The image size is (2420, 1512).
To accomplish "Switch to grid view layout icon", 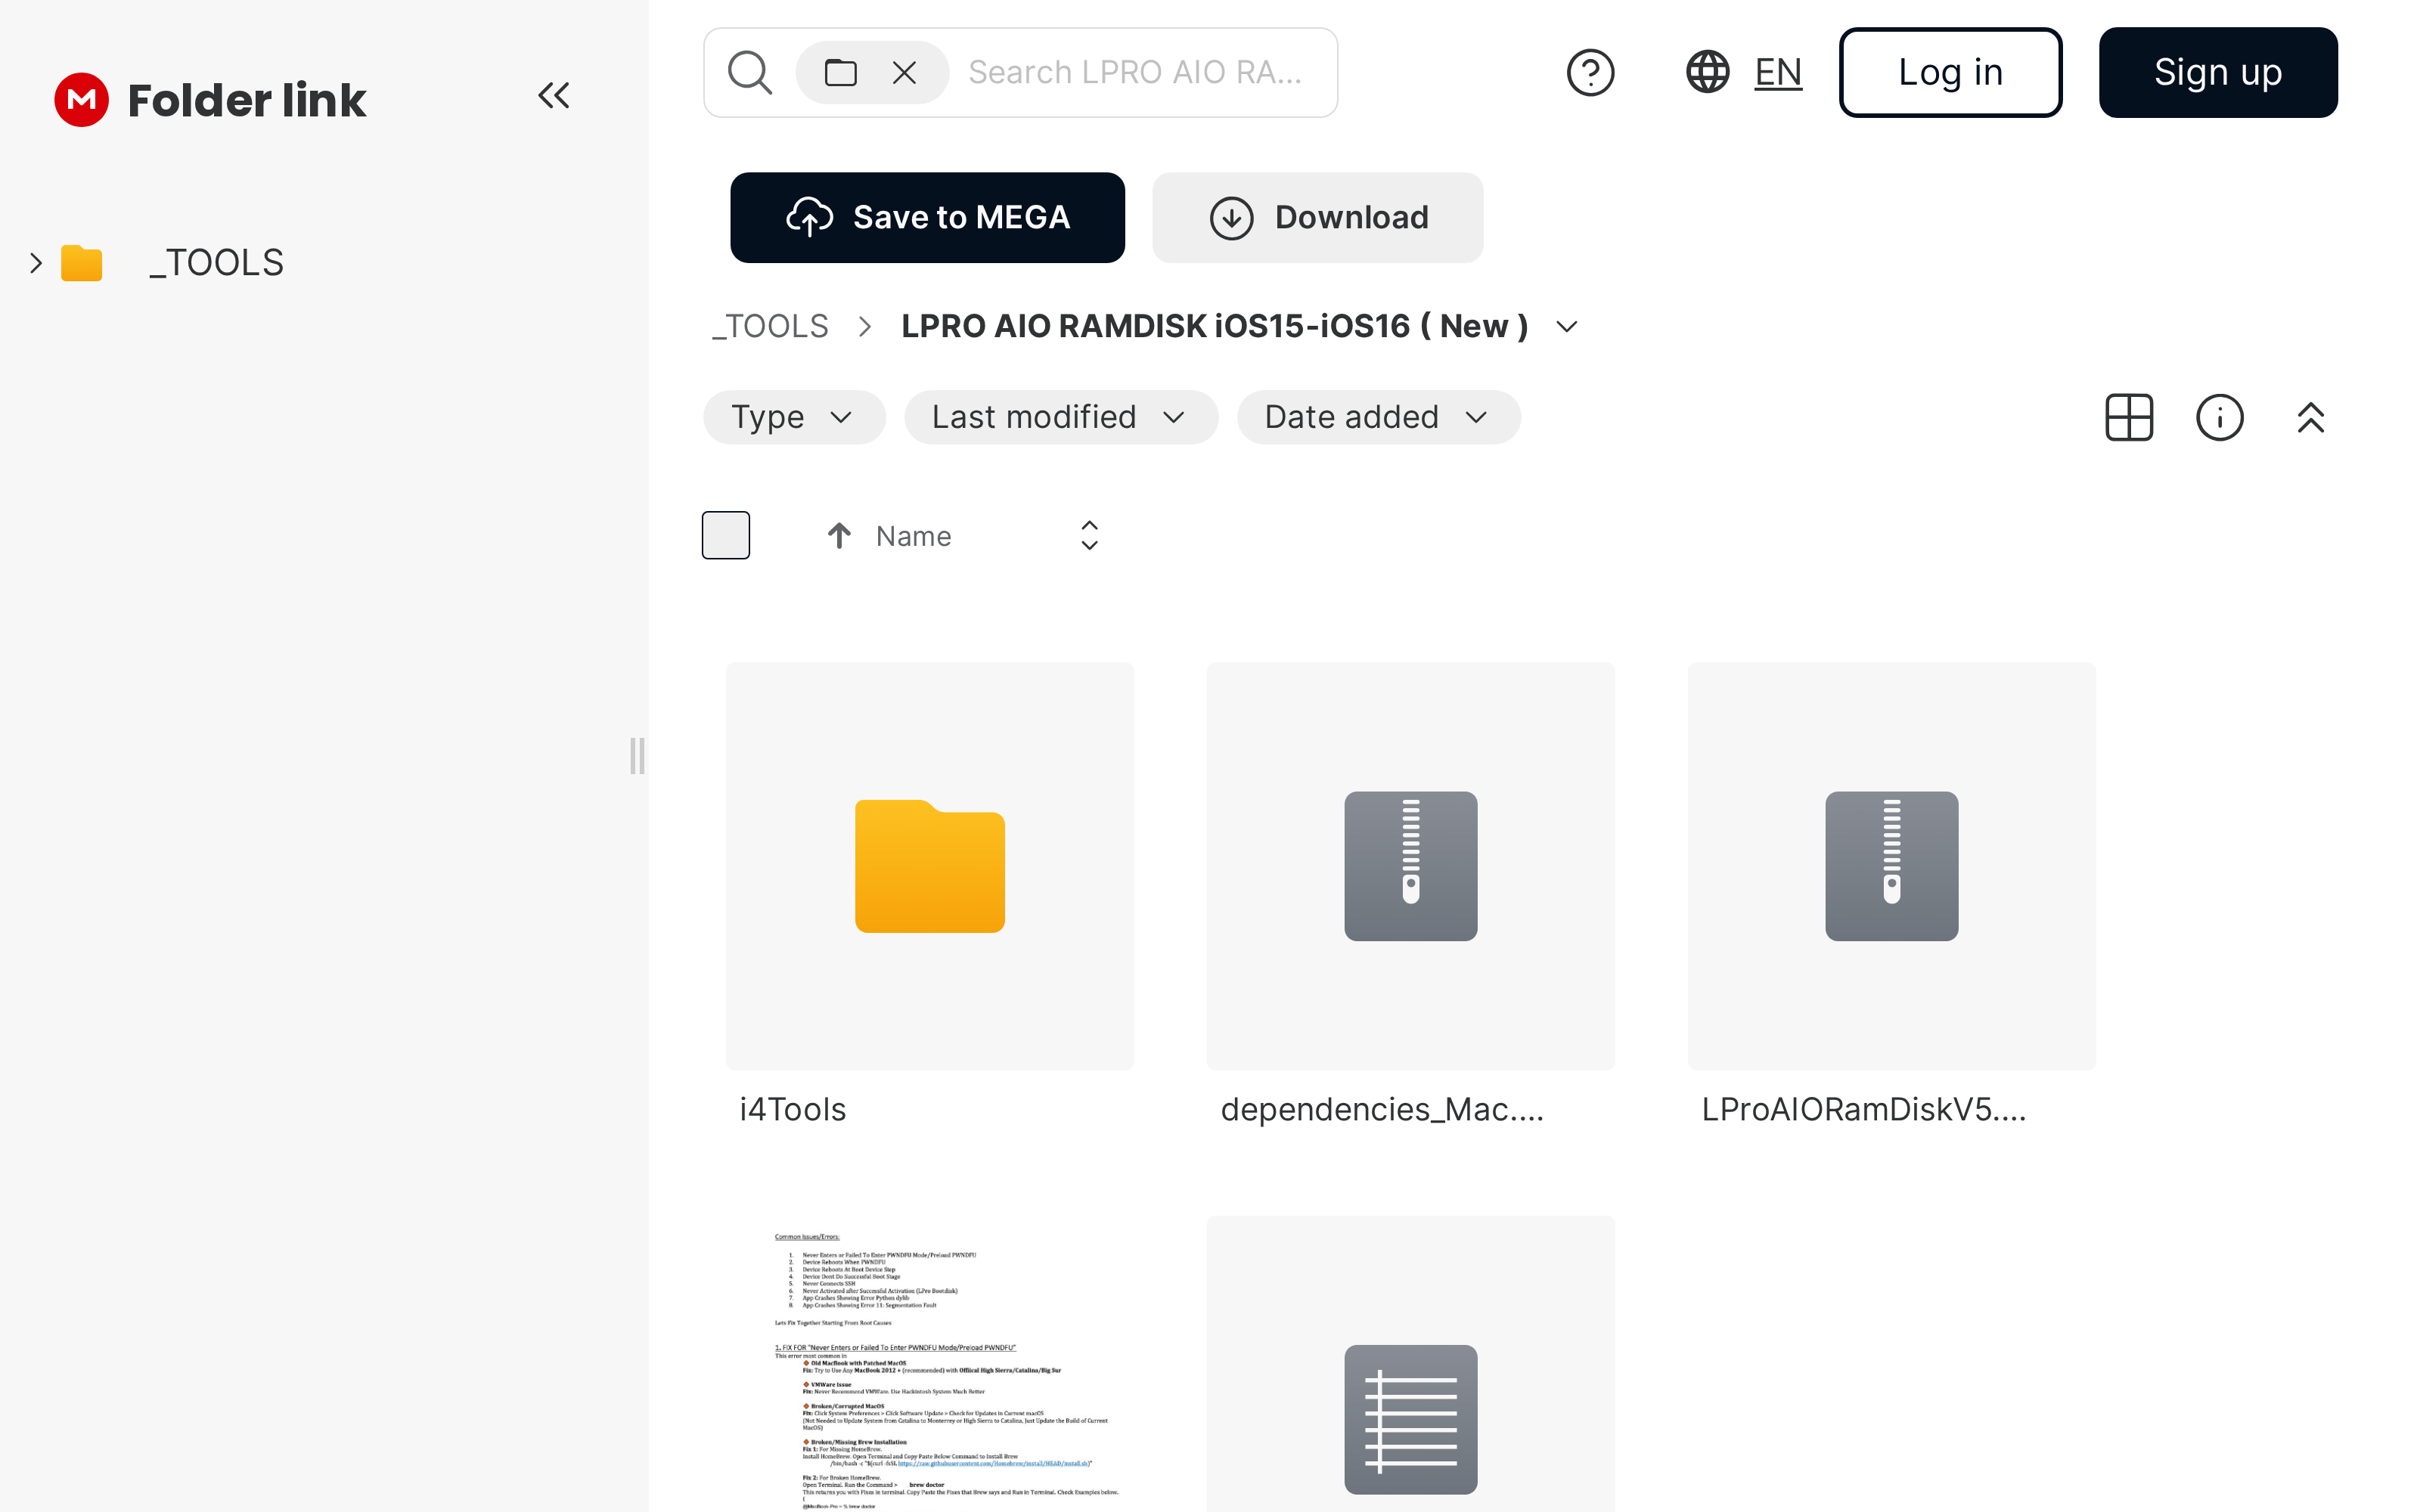I will click(2129, 417).
